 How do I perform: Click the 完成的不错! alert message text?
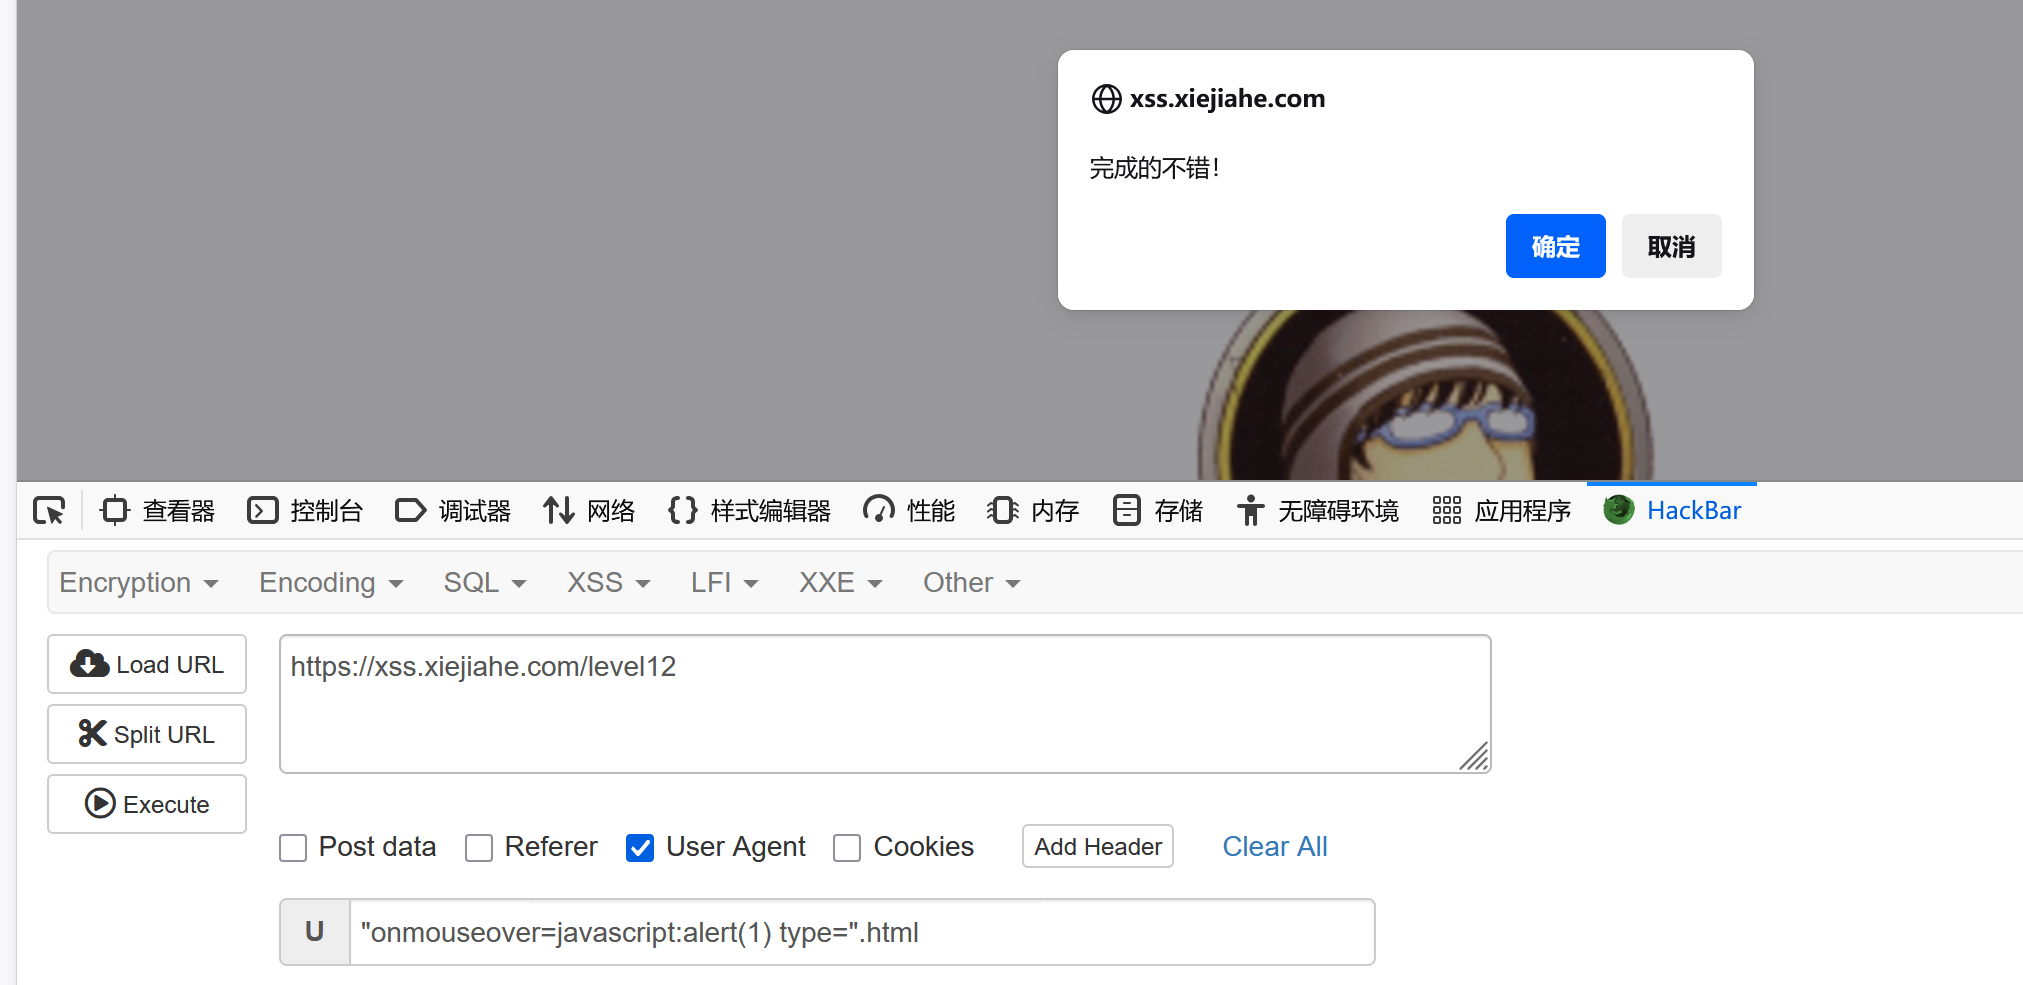click(1154, 168)
